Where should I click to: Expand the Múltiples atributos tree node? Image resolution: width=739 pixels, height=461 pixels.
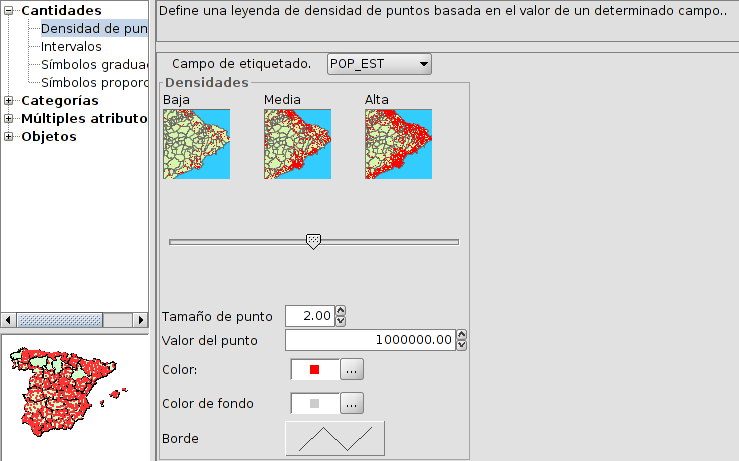tap(9, 119)
